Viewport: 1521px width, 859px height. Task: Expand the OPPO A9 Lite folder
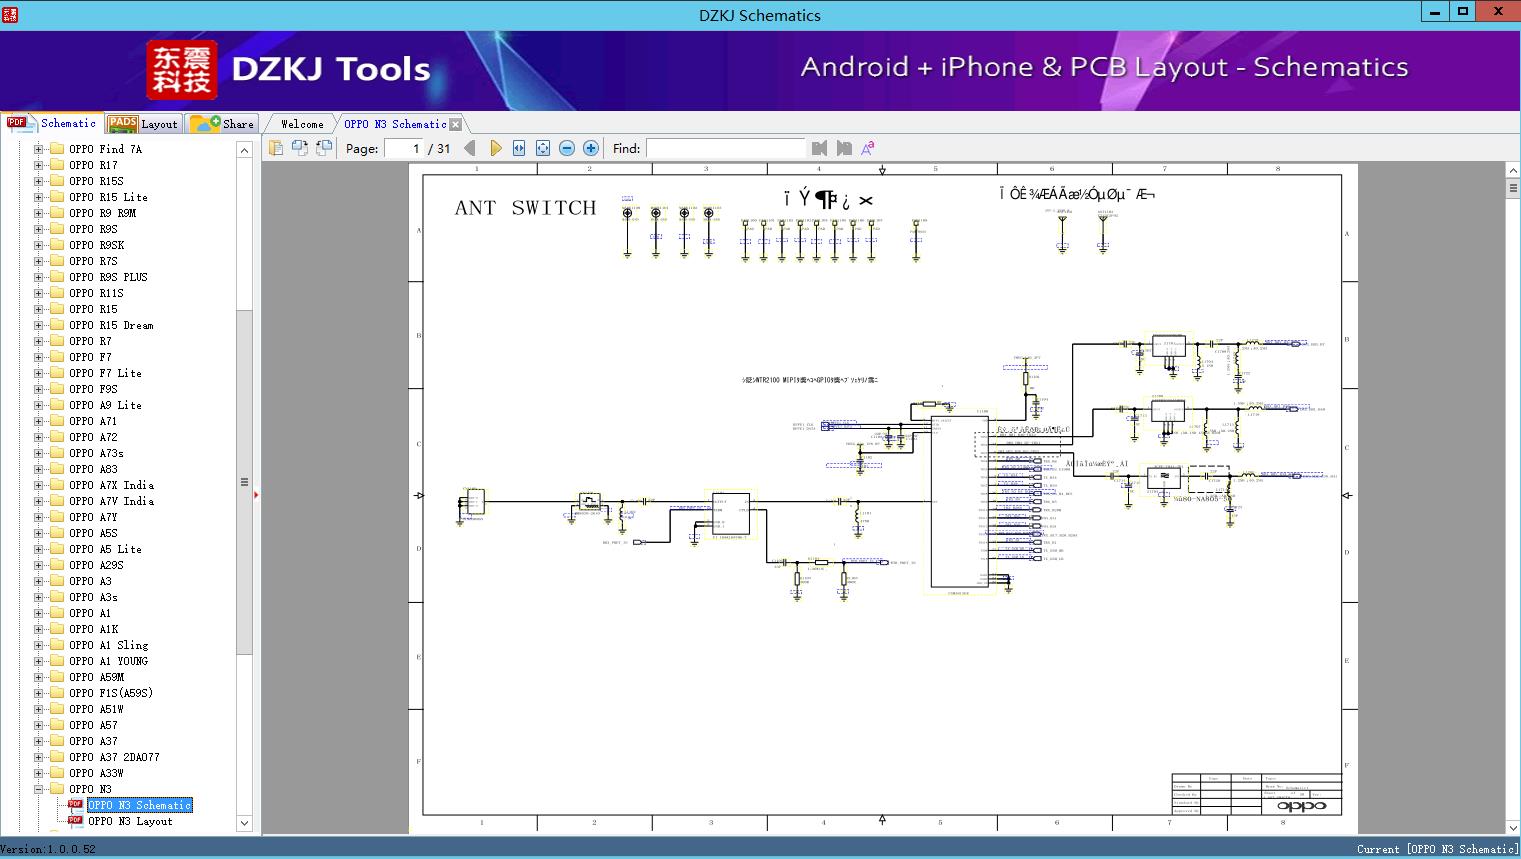(x=38, y=405)
